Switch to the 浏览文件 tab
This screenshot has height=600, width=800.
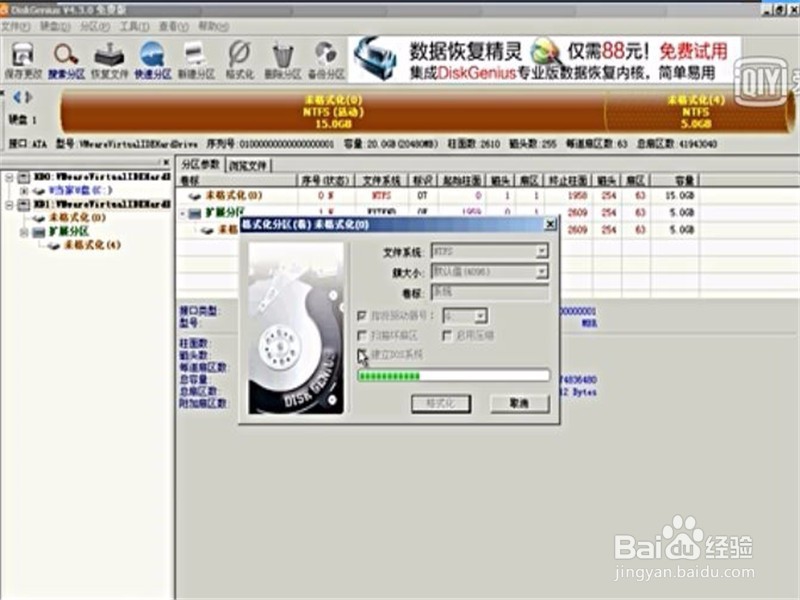pyautogui.click(x=249, y=165)
